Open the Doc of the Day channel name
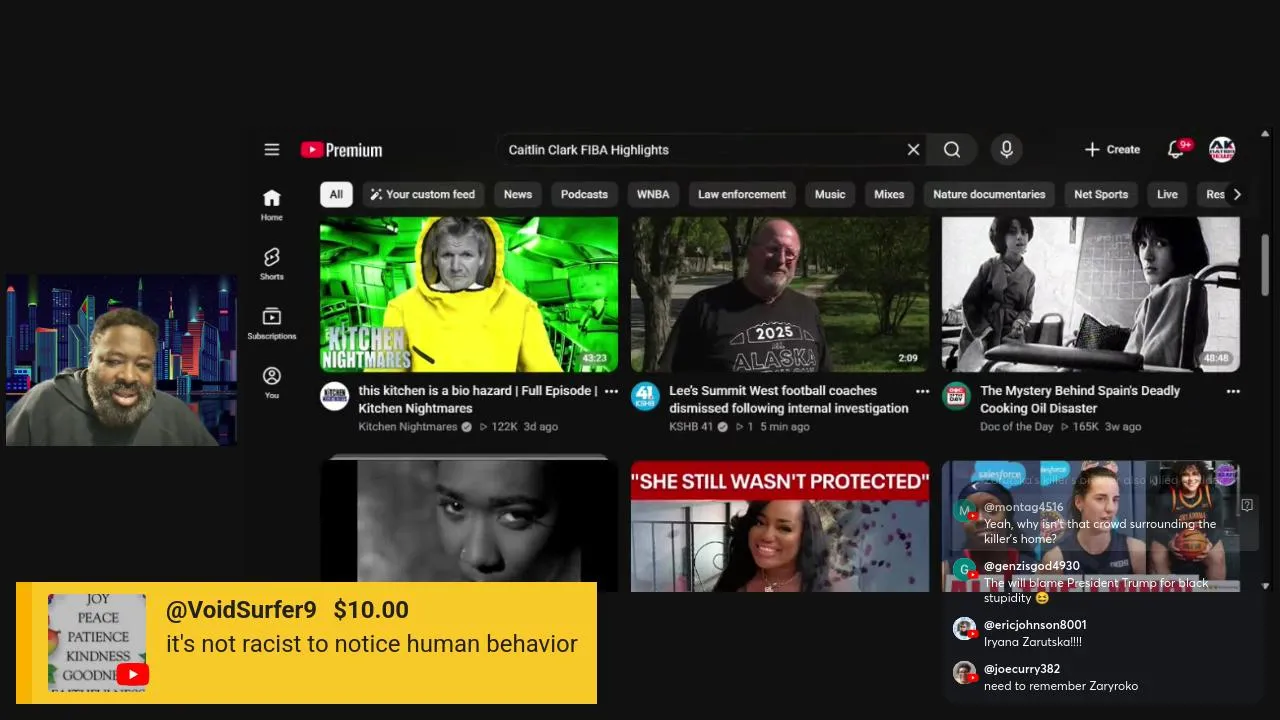 click(x=1016, y=427)
